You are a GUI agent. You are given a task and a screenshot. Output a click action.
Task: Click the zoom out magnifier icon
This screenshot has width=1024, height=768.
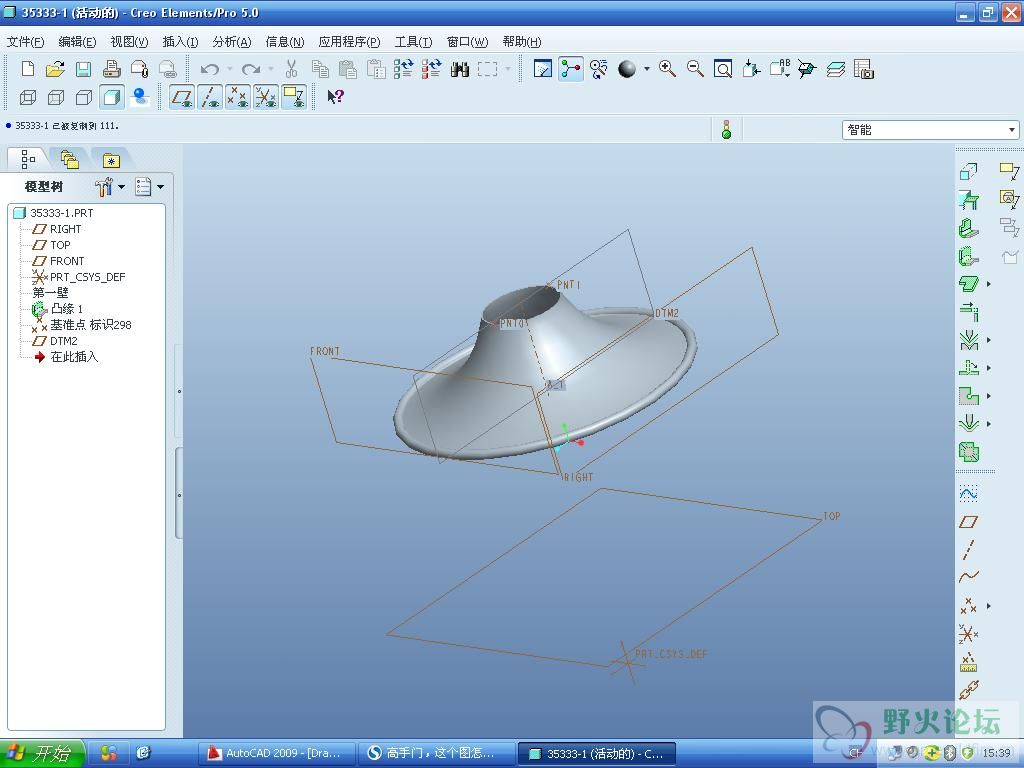point(695,69)
